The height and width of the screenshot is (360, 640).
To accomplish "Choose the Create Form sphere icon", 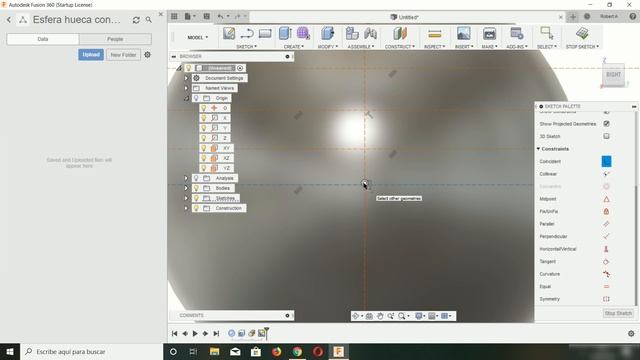I will pyautogui.click(x=303, y=33).
